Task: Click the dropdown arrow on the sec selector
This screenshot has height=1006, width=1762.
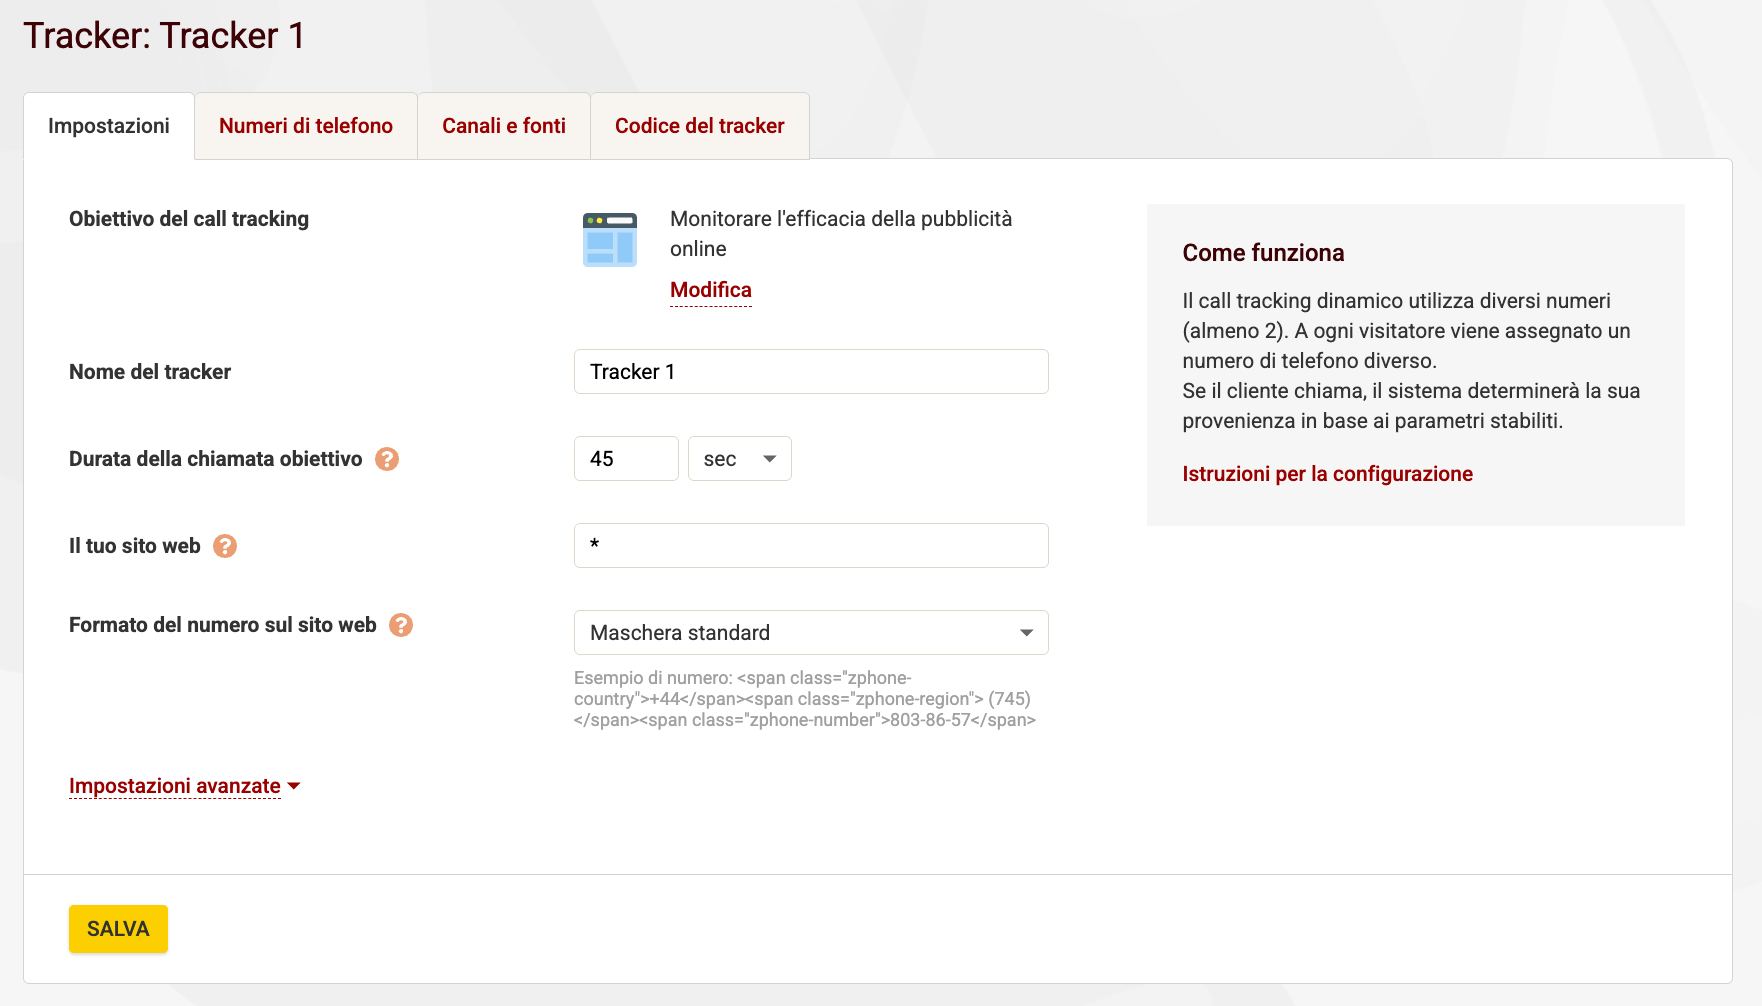Action: pyautogui.click(x=768, y=458)
